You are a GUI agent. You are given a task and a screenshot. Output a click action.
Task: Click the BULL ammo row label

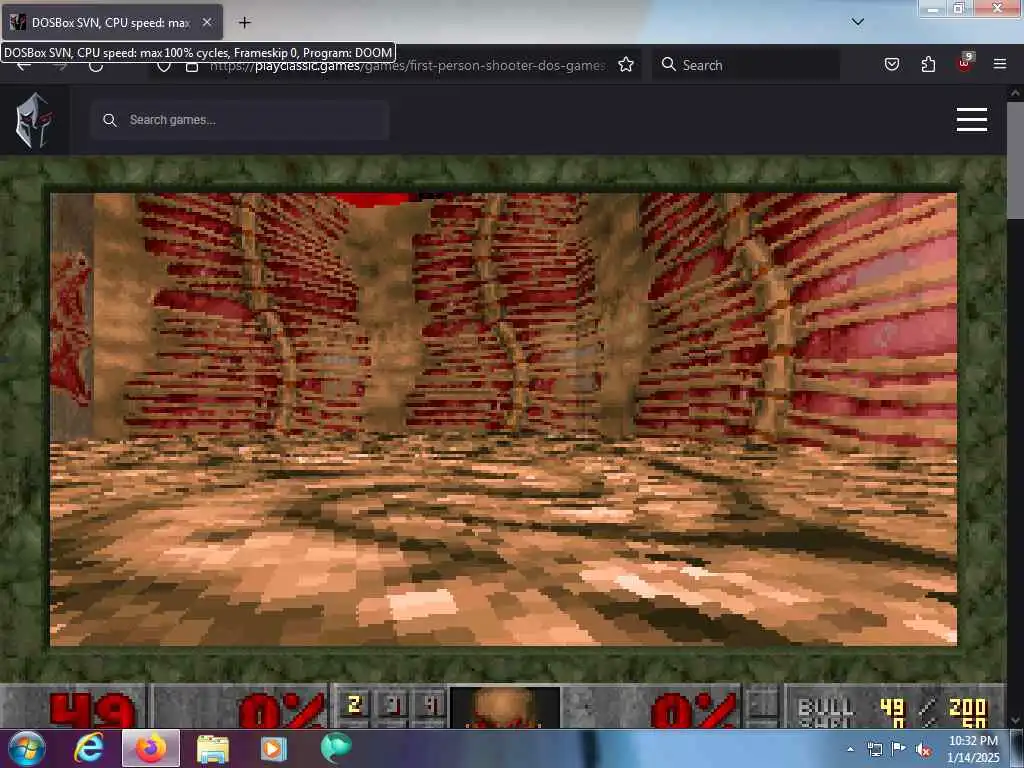tap(825, 708)
